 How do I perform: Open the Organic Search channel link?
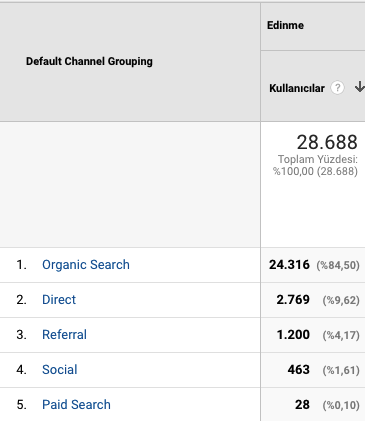click(x=86, y=265)
